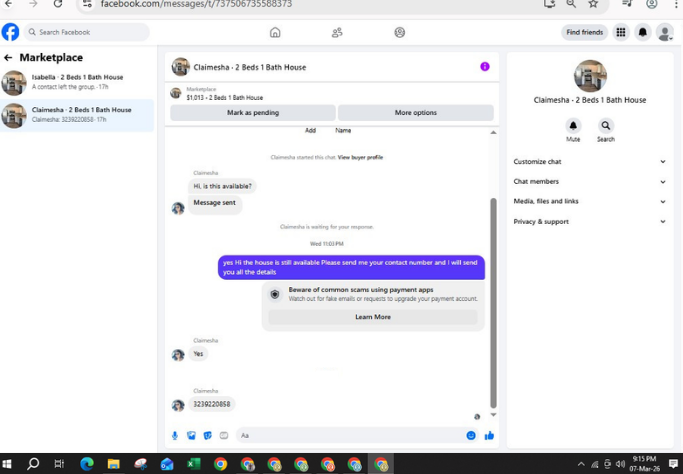Choose a GIF icon
683x474 pixels.
point(224,435)
